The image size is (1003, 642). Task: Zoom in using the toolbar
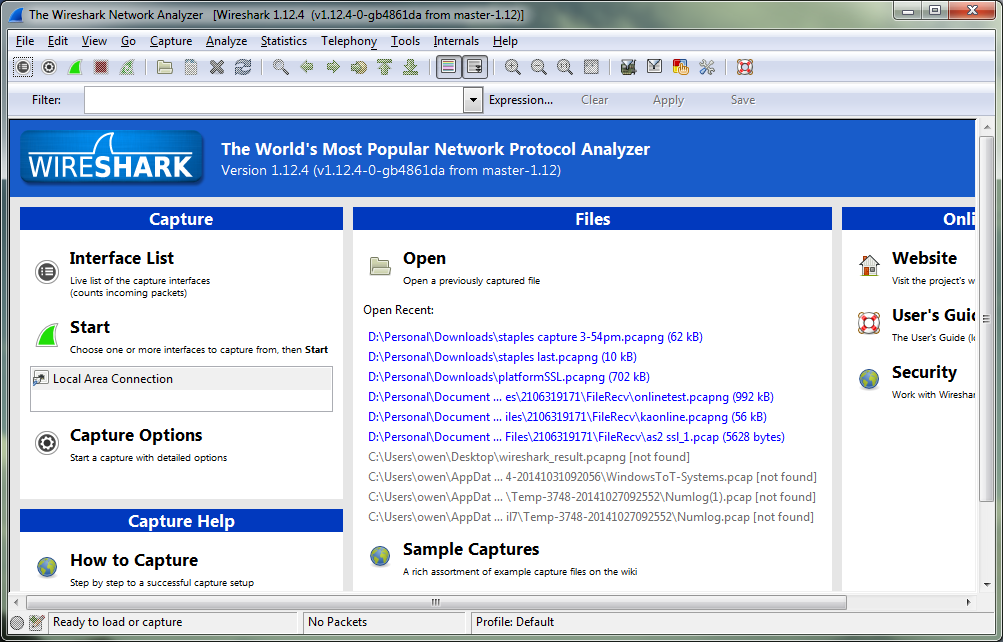(512, 67)
